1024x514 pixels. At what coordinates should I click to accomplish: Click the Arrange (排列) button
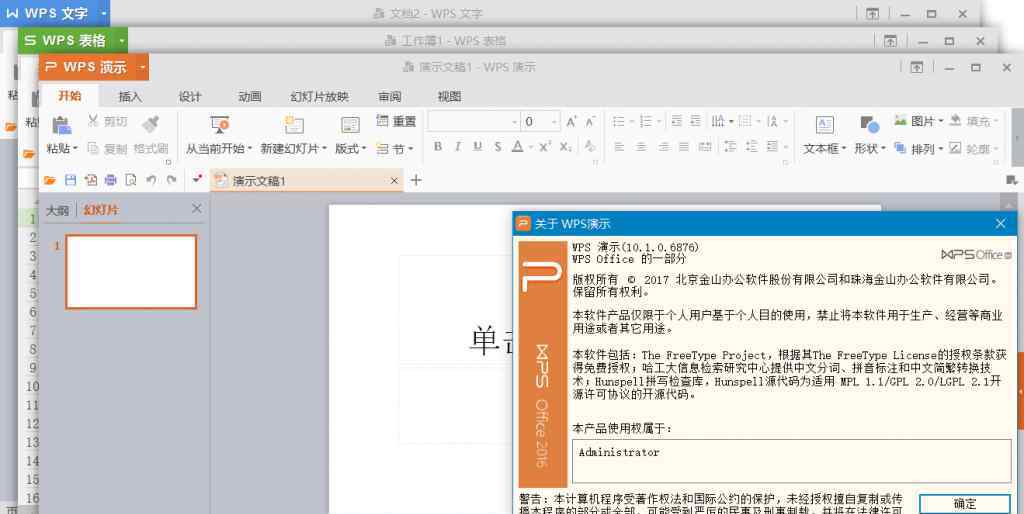[918, 149]
